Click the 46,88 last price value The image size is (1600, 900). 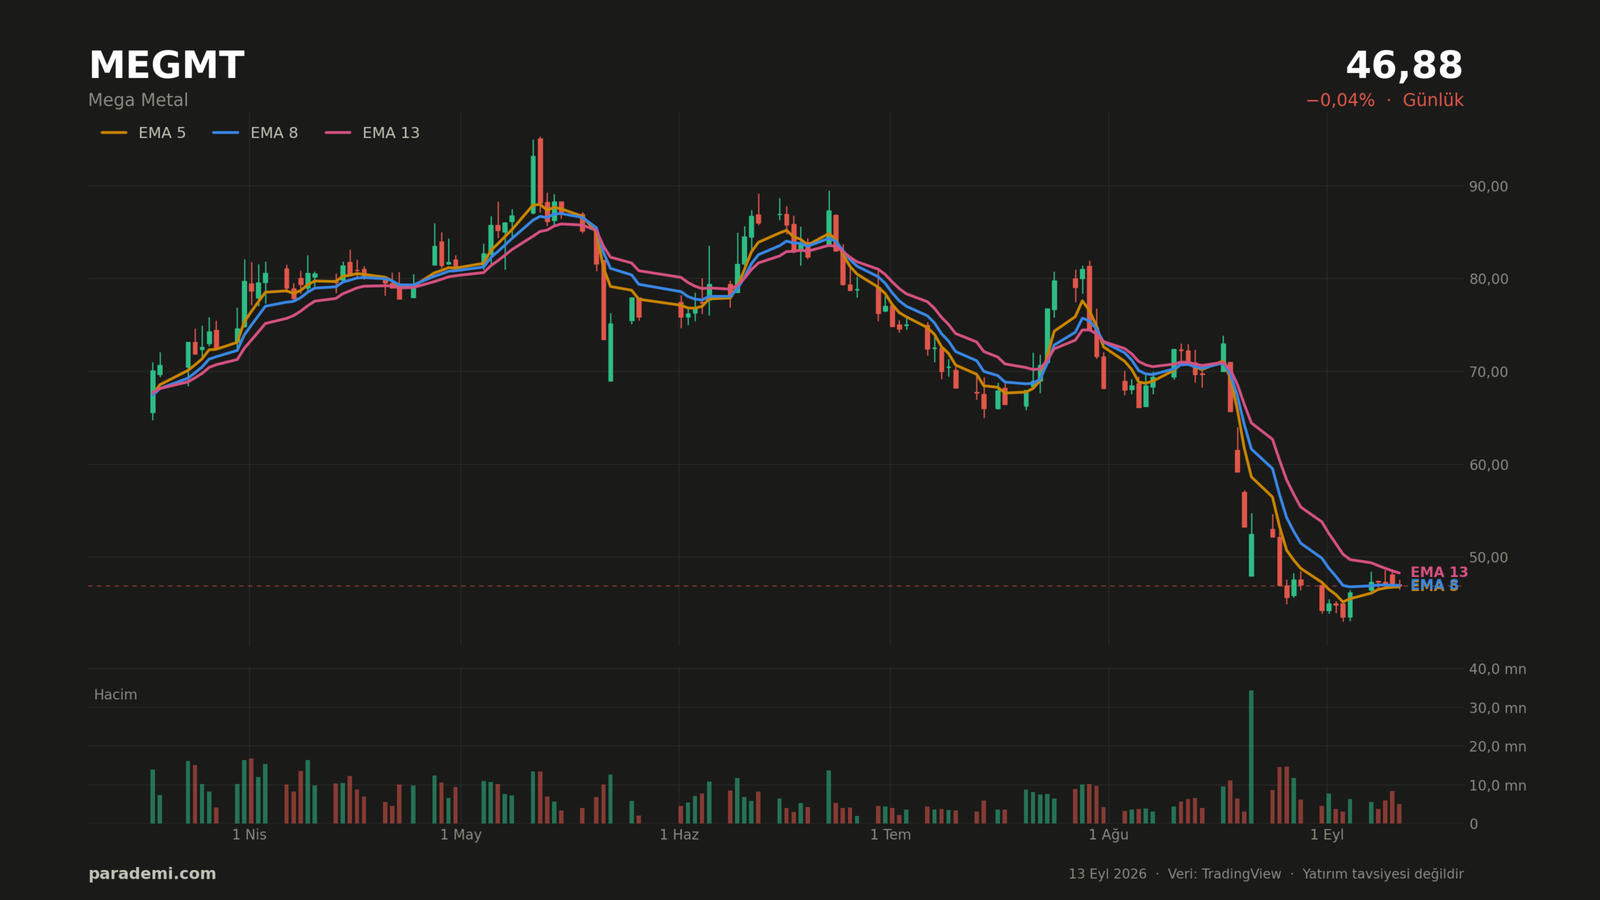(1404, 66)
